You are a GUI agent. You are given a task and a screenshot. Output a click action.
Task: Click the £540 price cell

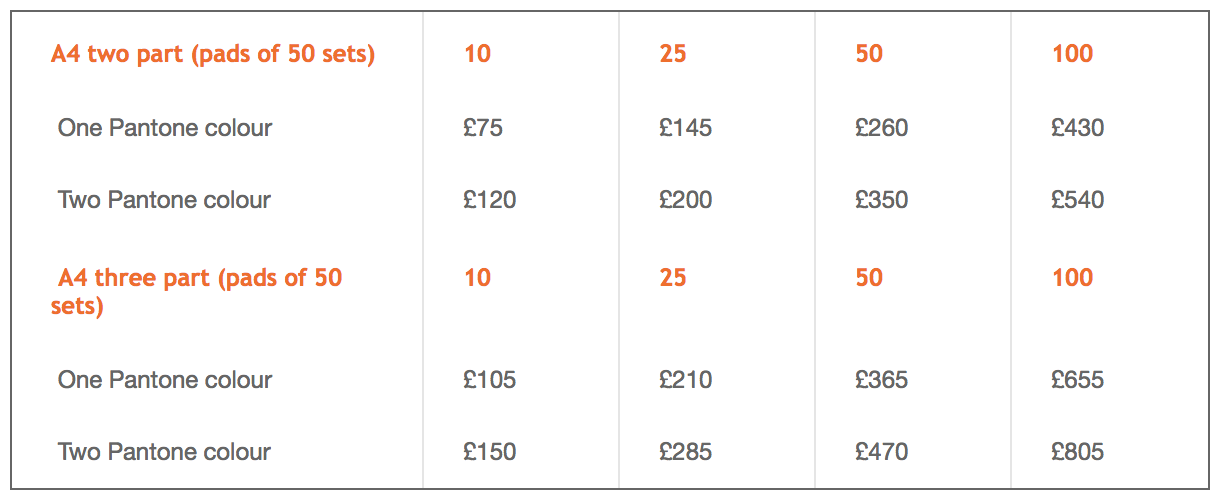[1078, 200]
